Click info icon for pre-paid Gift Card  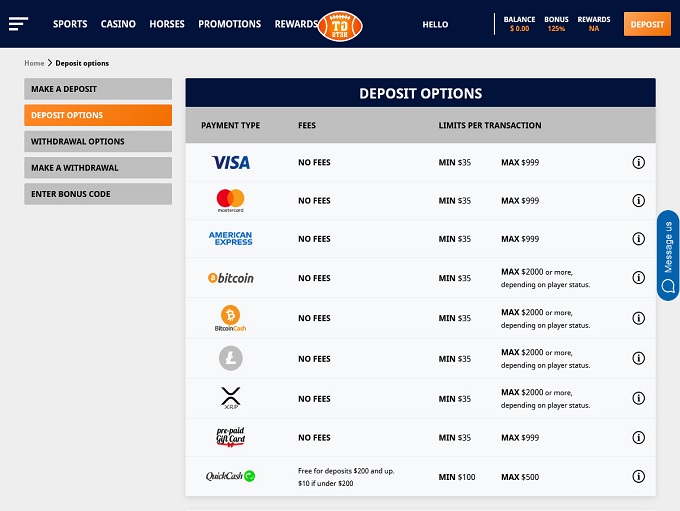pos(639,437)
